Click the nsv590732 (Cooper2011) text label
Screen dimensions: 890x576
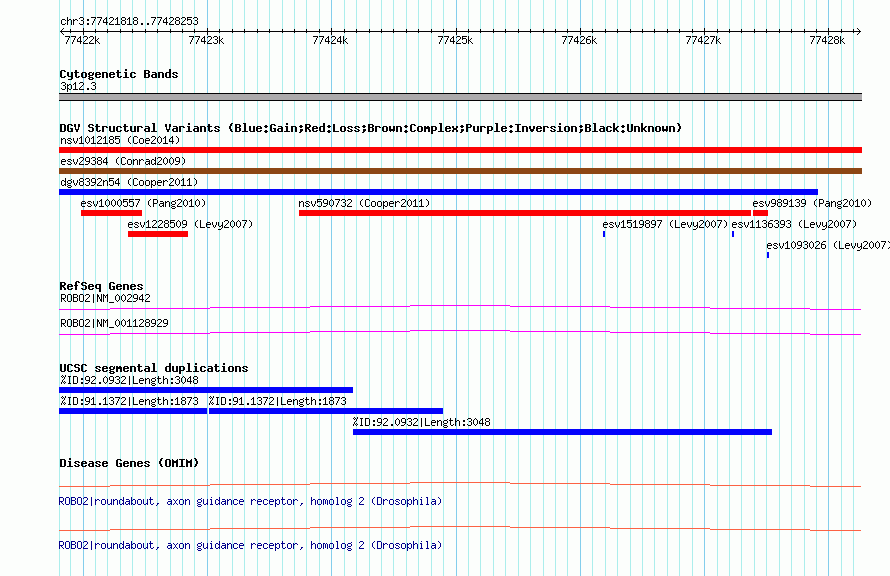(x=364, y=203)
